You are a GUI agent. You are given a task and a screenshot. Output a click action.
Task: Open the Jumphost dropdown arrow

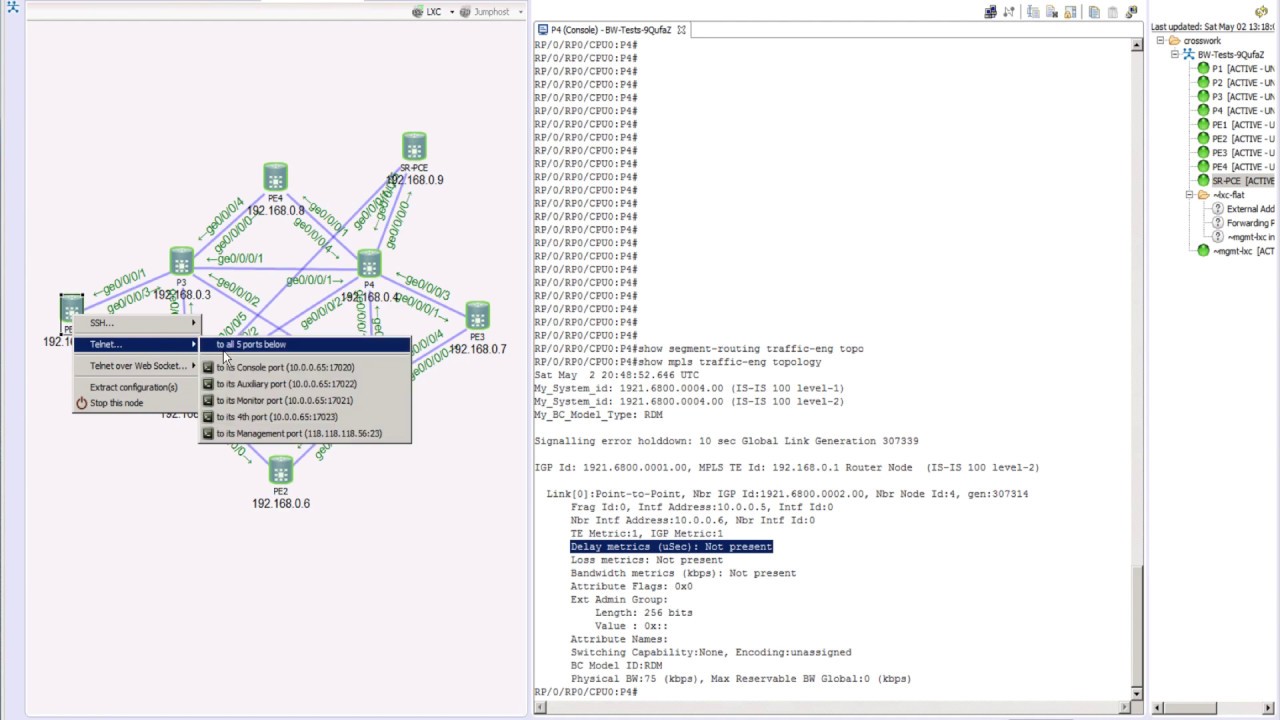519,12
